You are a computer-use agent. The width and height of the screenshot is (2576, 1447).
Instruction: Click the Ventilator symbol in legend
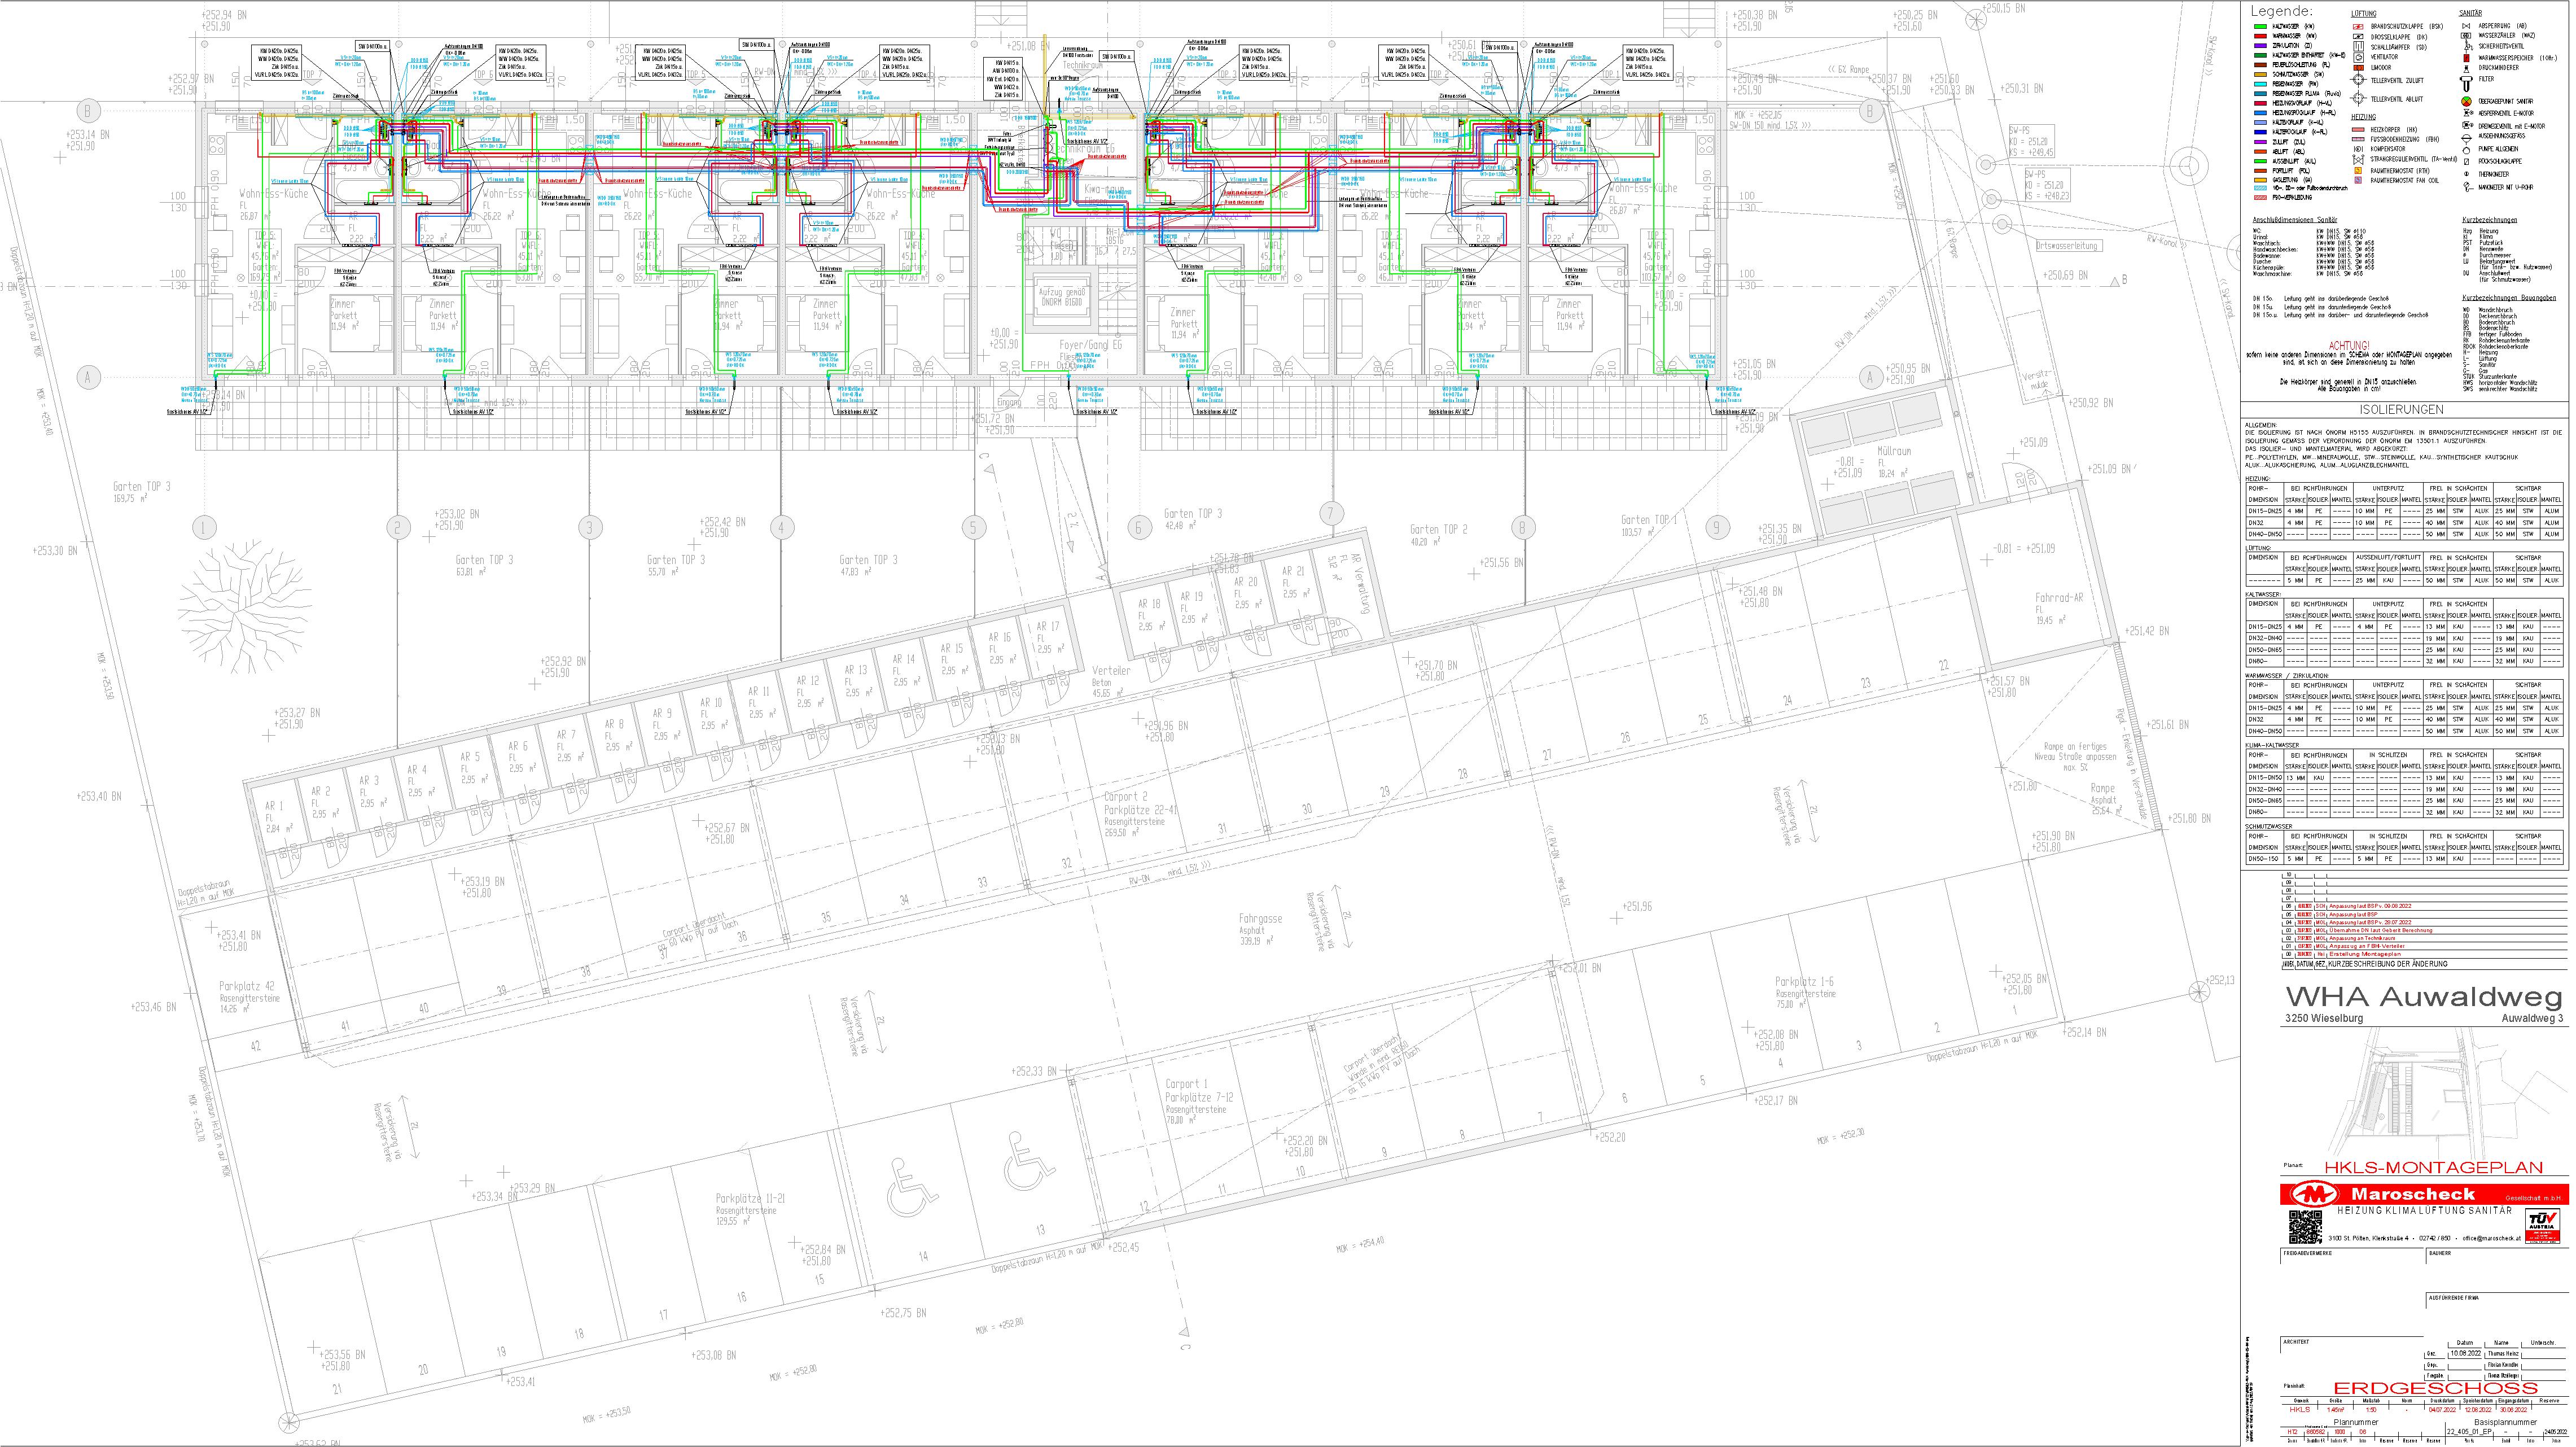tap(2359, 57)
